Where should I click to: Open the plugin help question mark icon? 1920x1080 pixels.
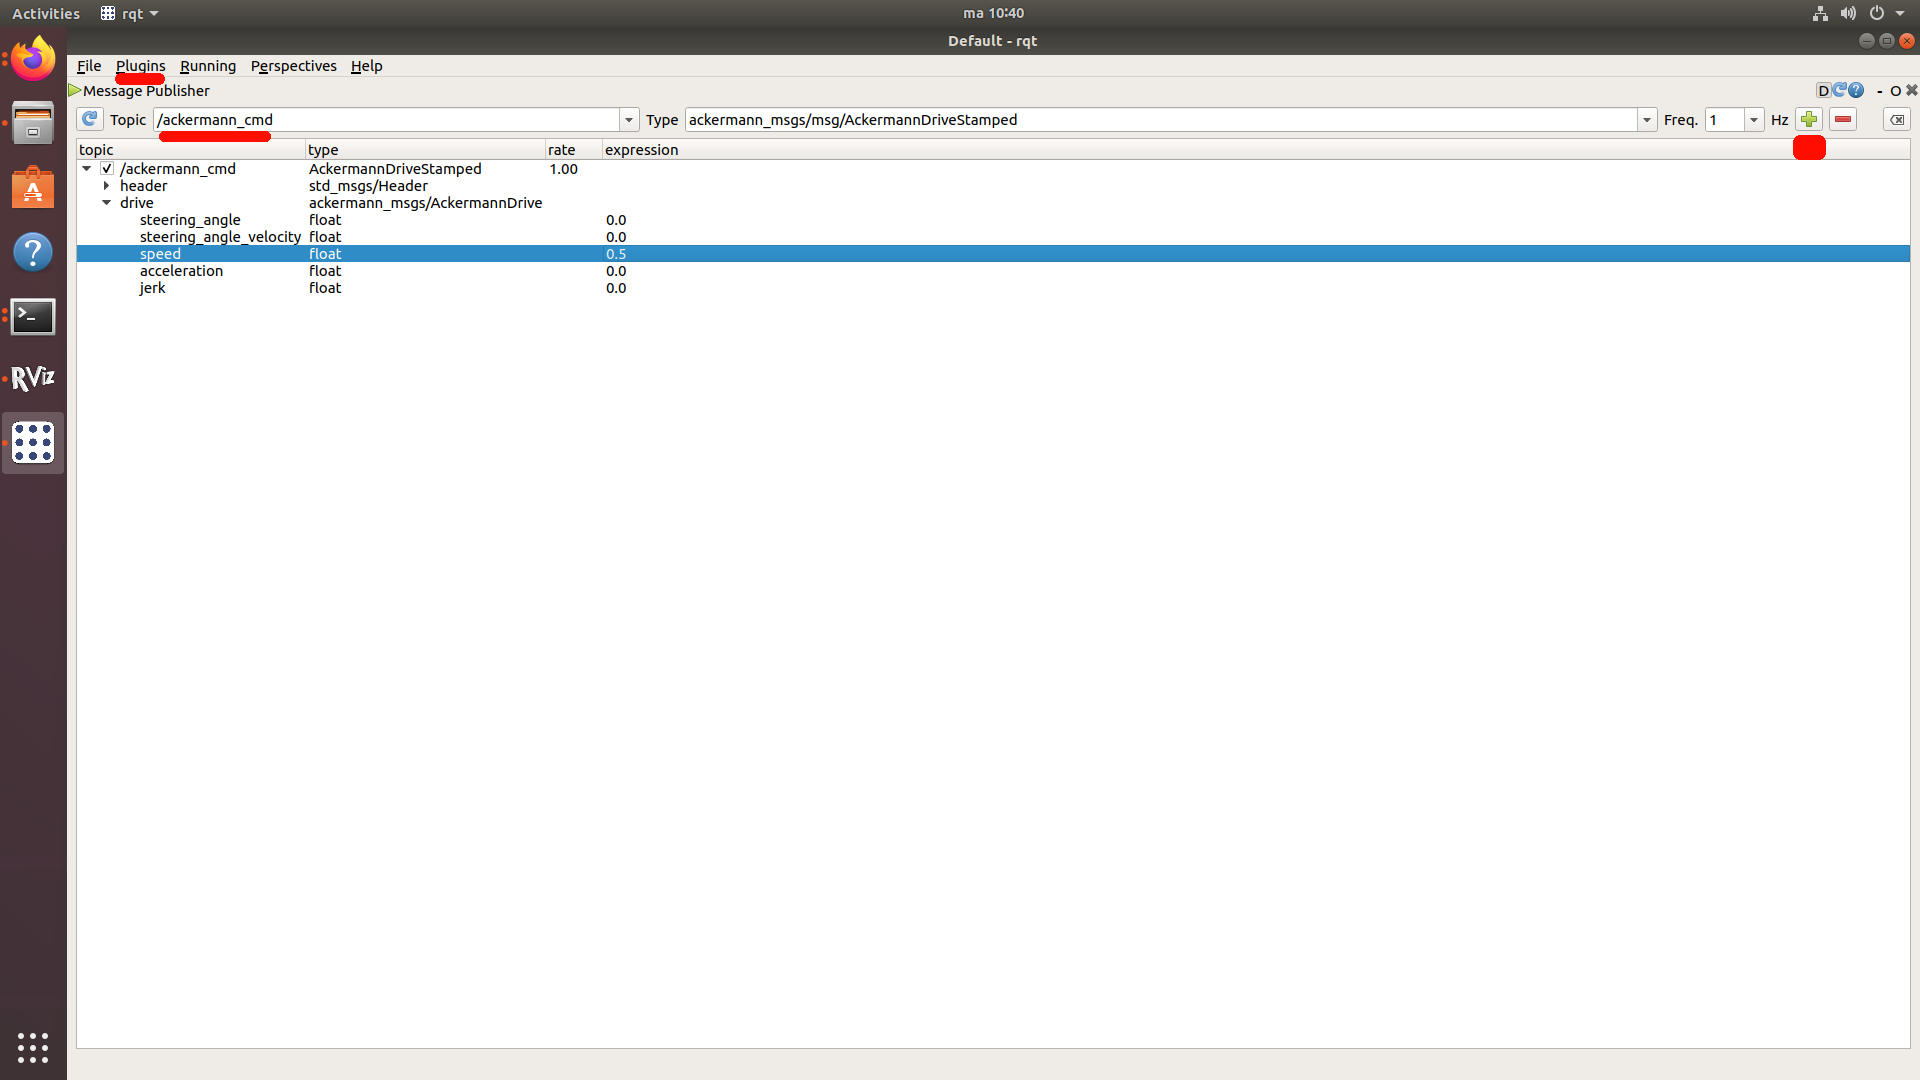point(1856,91)
